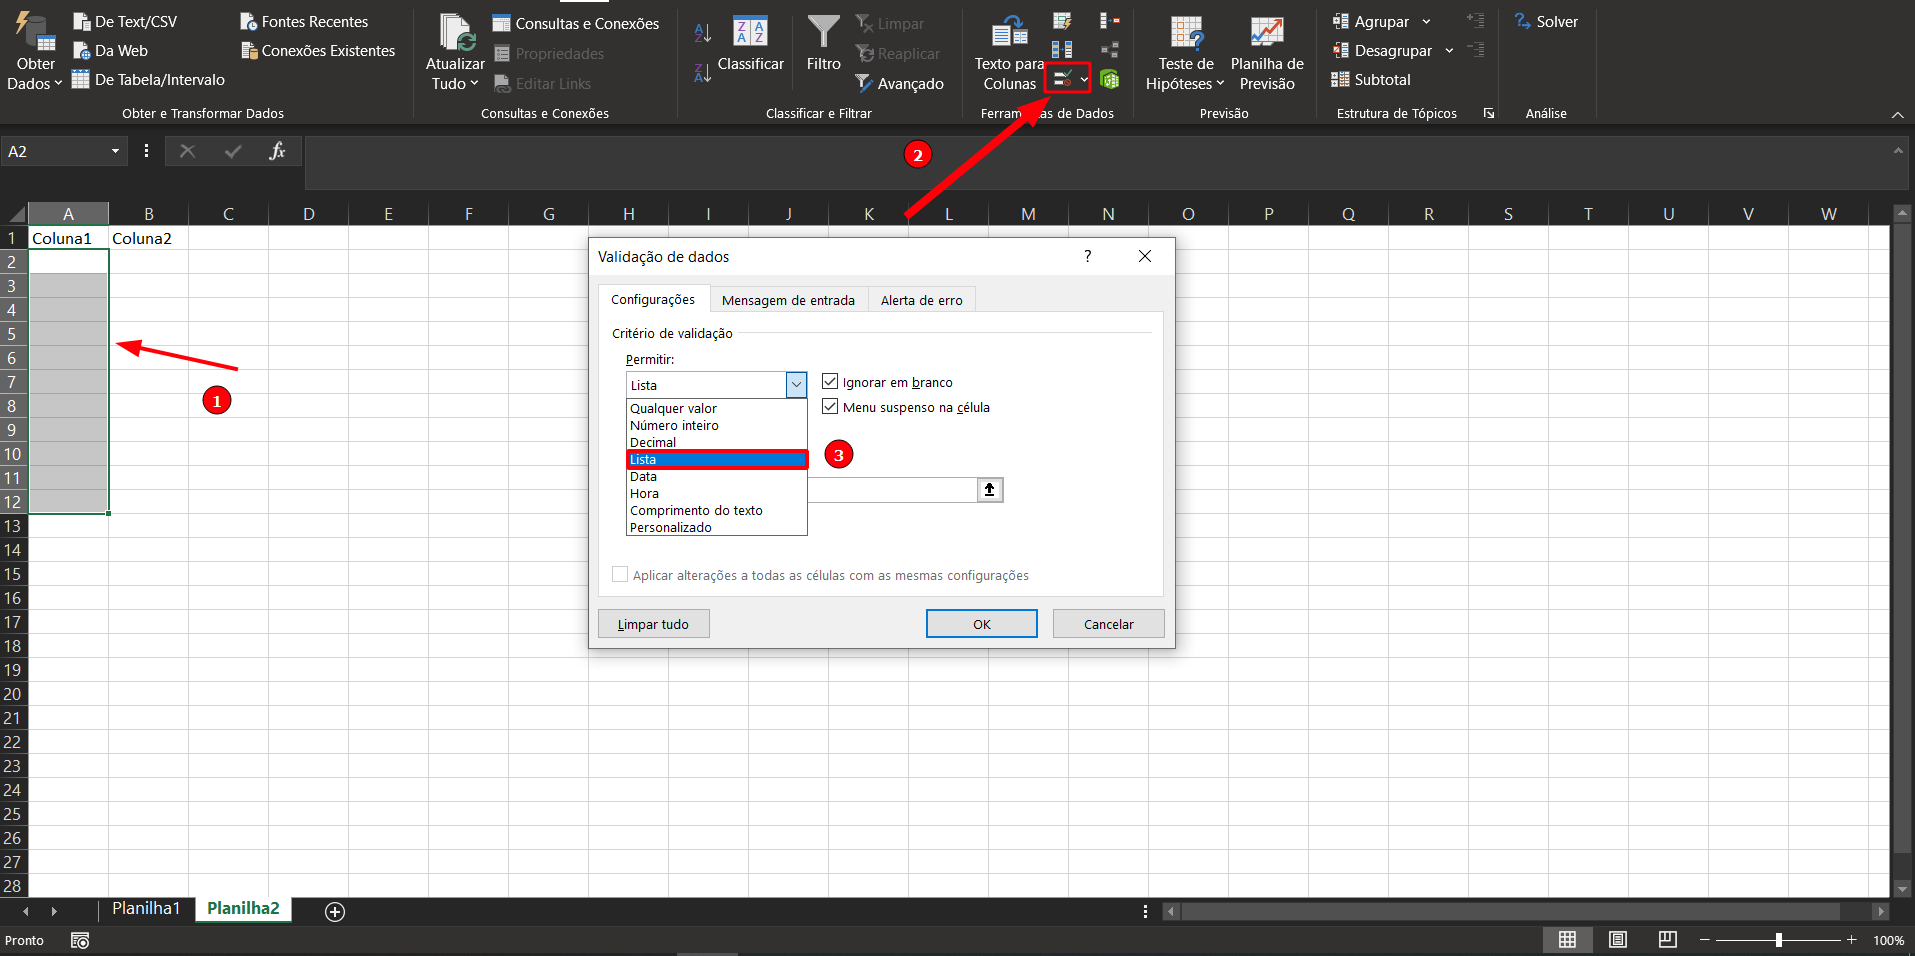Viewport: 1915px width, 956px height.
Task: Click OK in Validação de dados
Action: tap(982, 624)
